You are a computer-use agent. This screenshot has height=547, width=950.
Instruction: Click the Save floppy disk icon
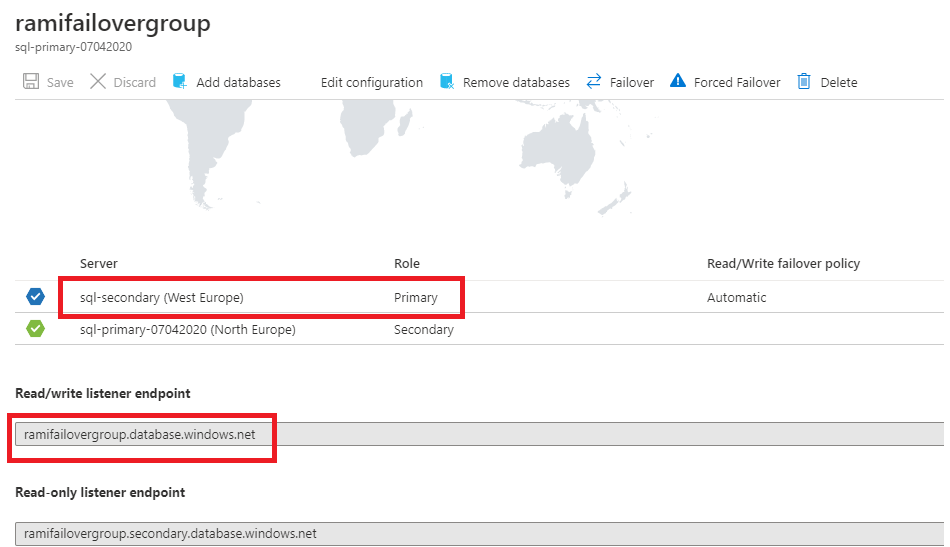point(31,82)
